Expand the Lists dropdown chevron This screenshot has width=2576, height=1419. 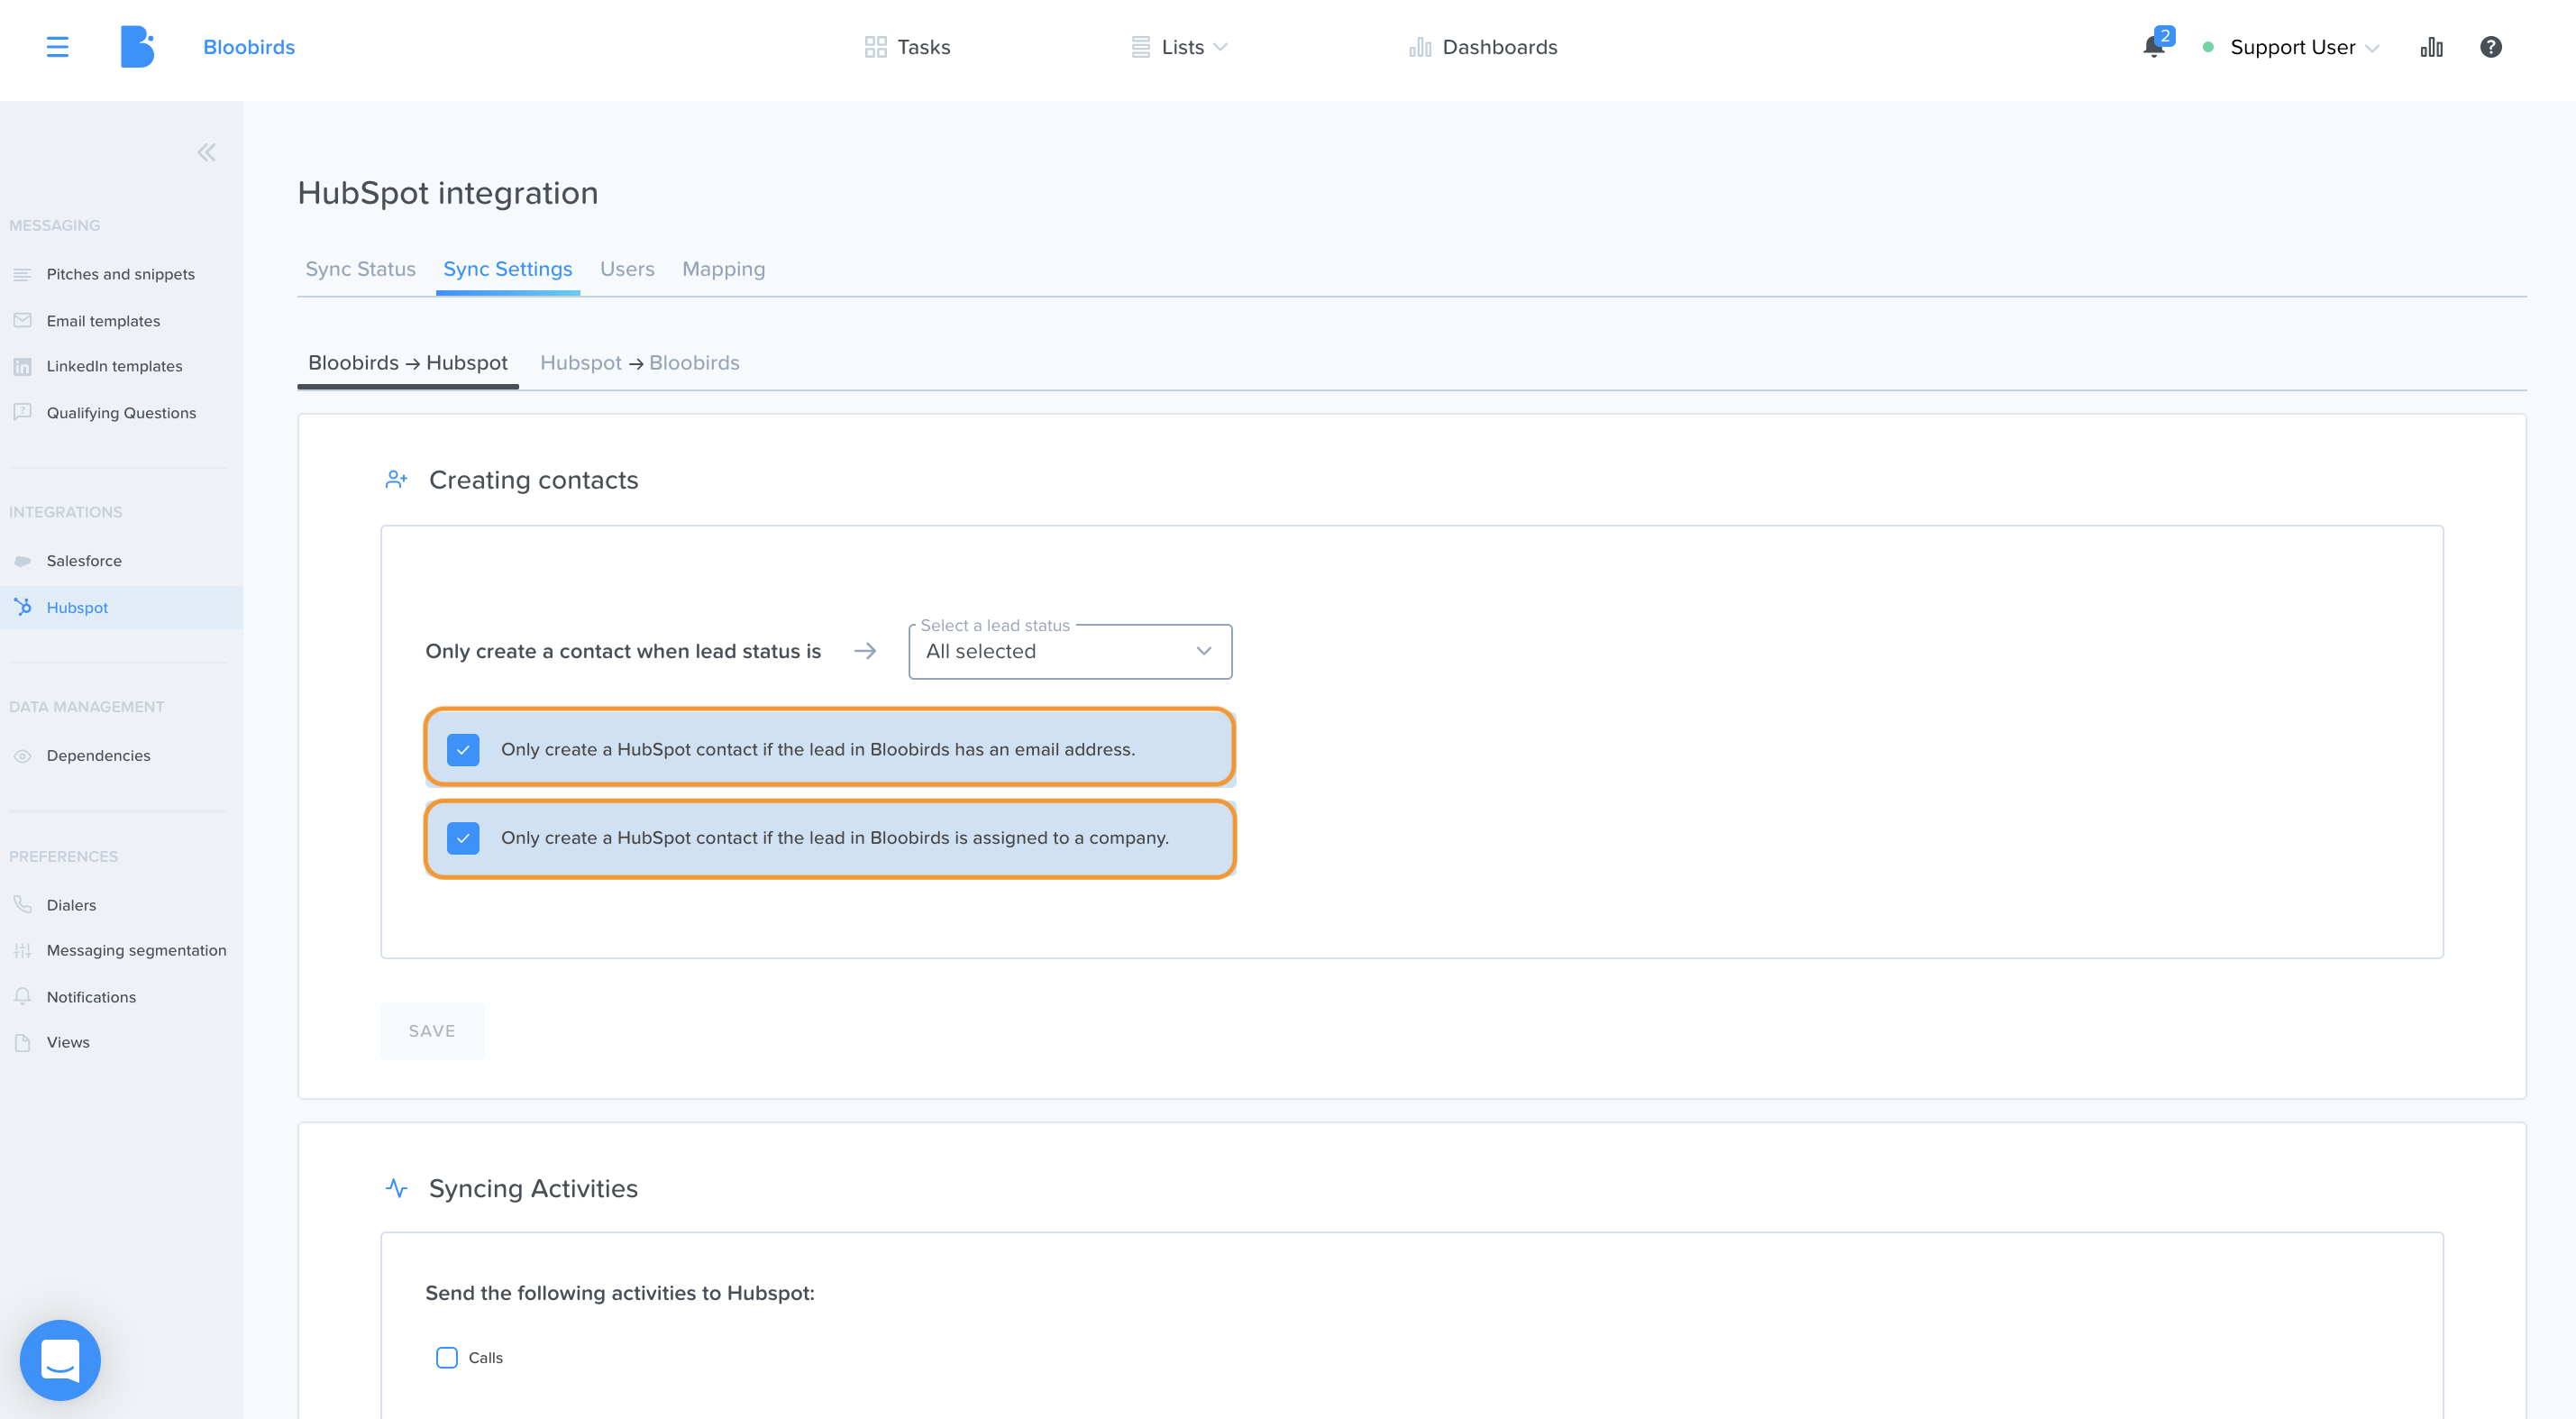1220,47
